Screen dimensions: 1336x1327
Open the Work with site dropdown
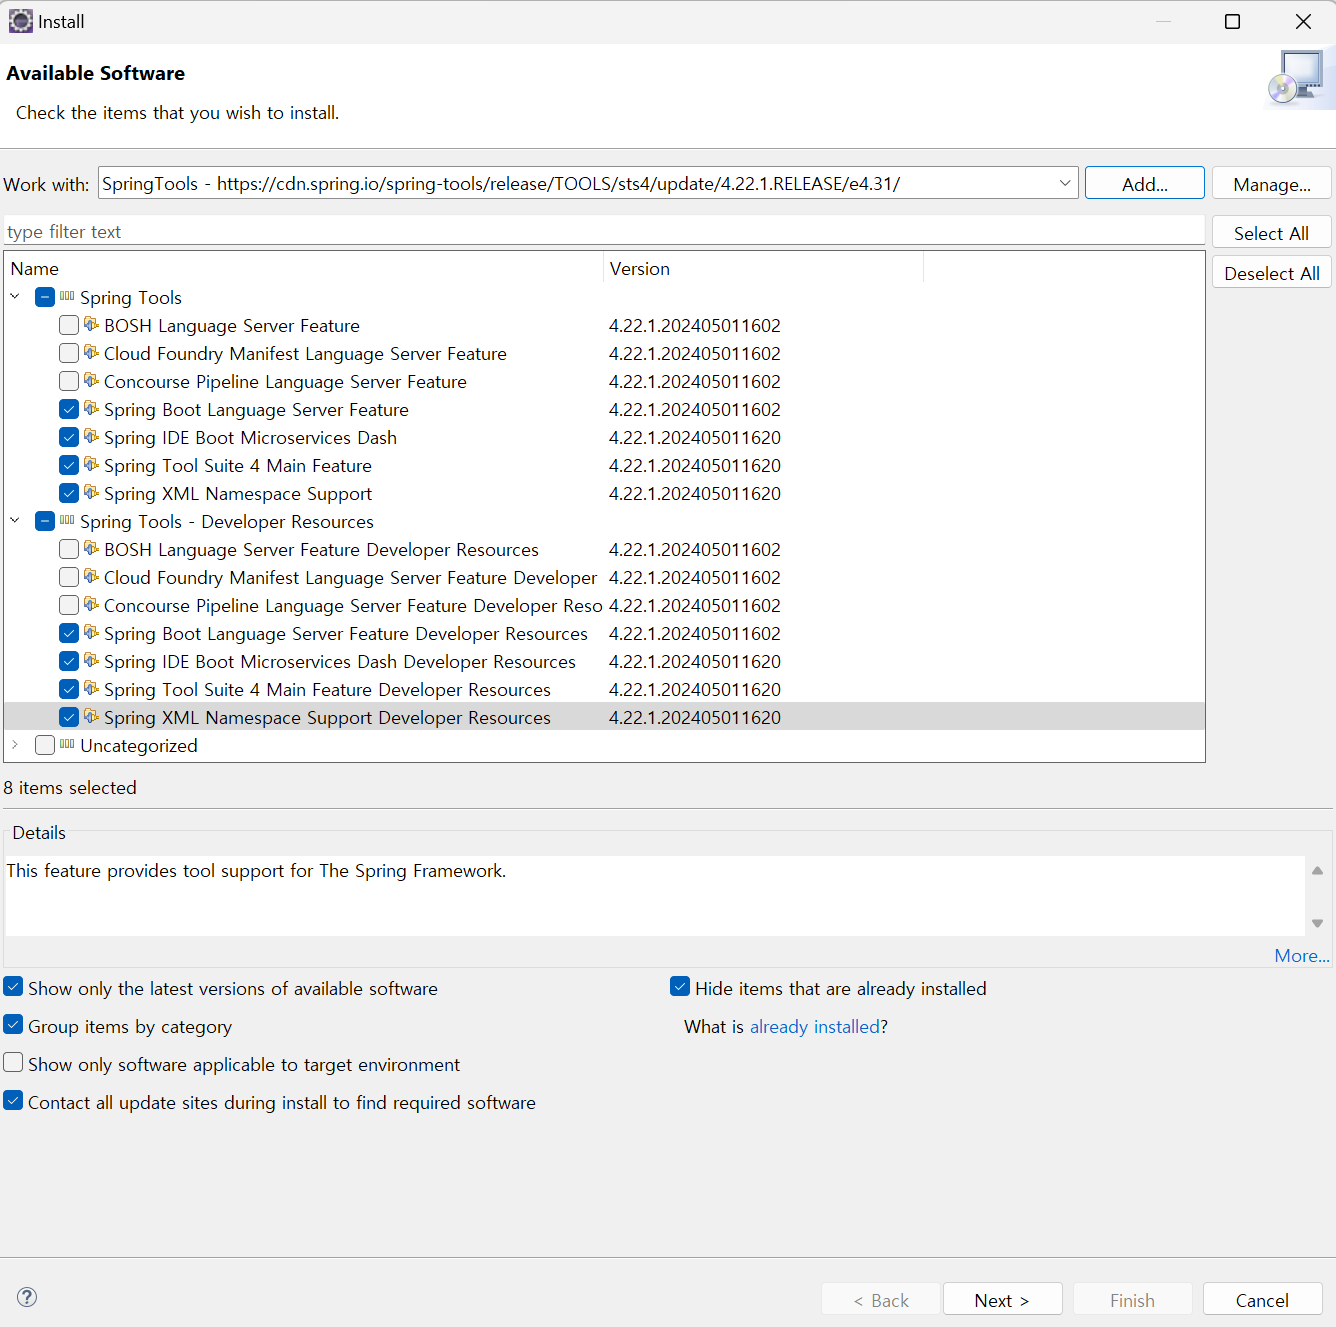click(1064, 183)
